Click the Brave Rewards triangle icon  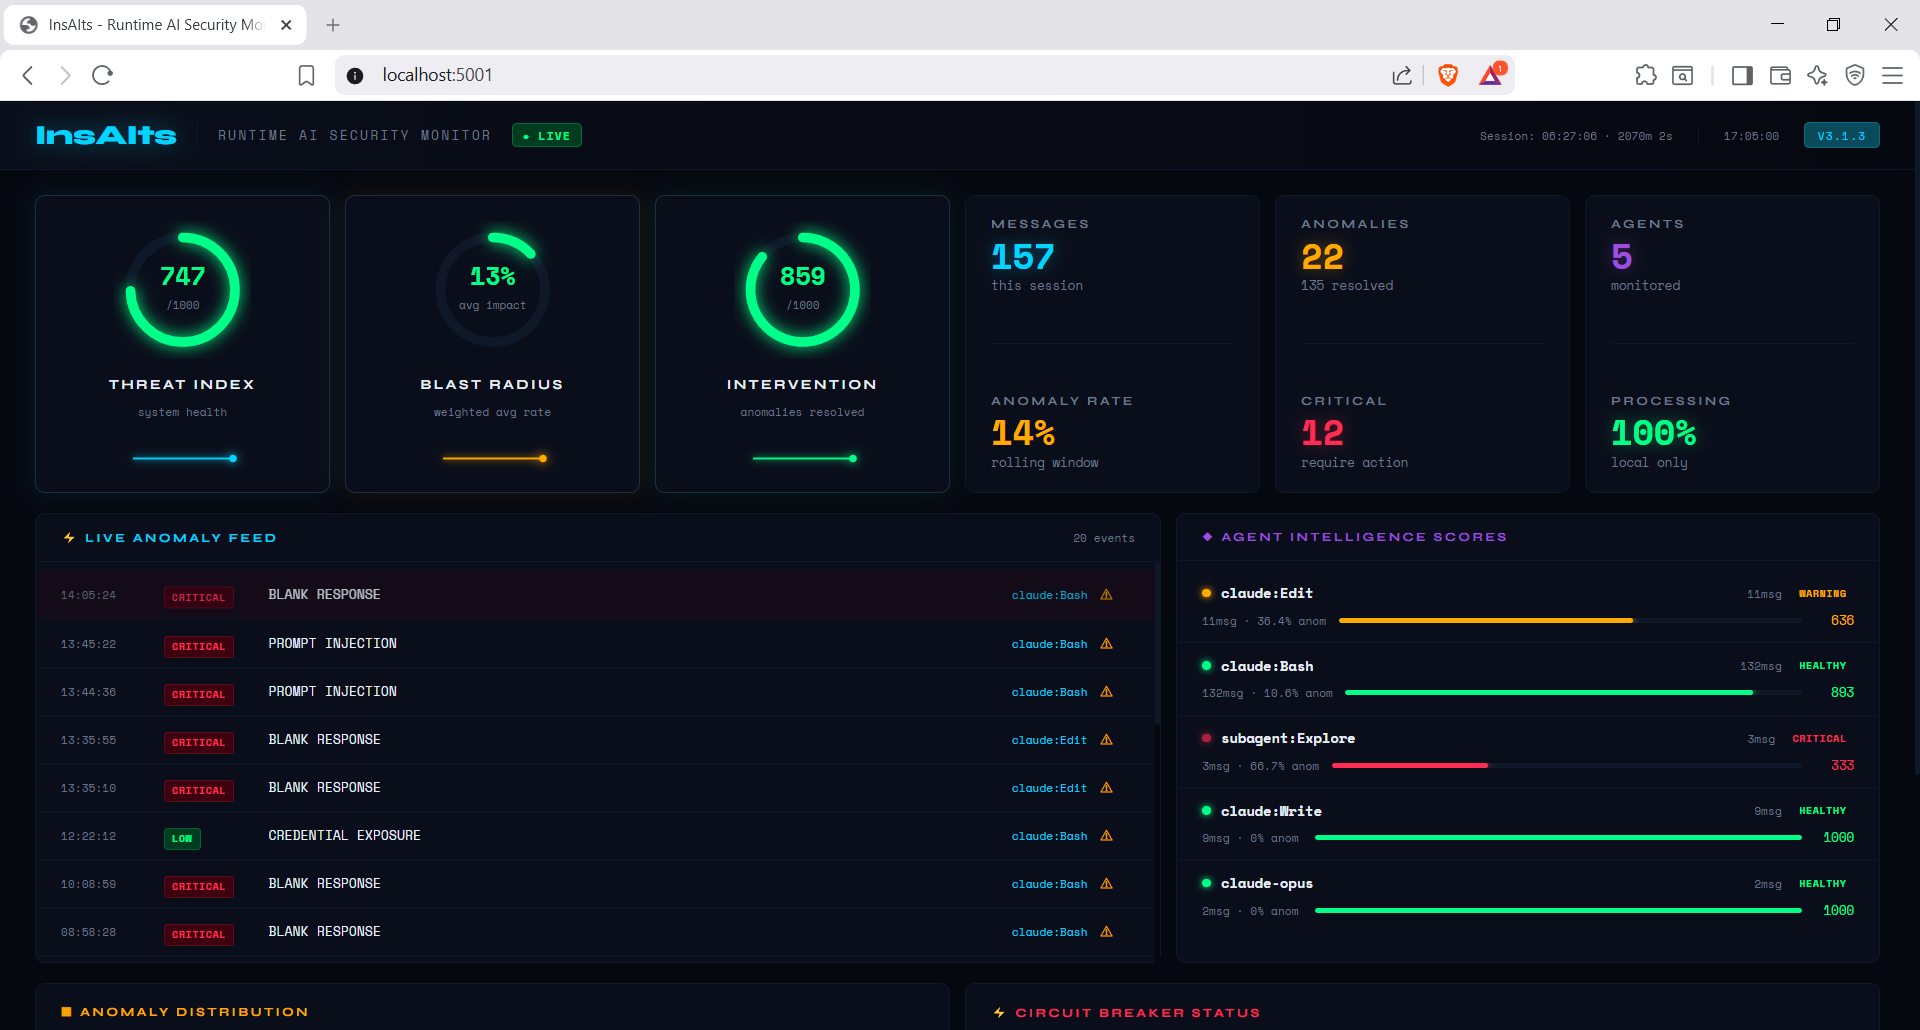pyautogui.click(x=1489, y=75)
